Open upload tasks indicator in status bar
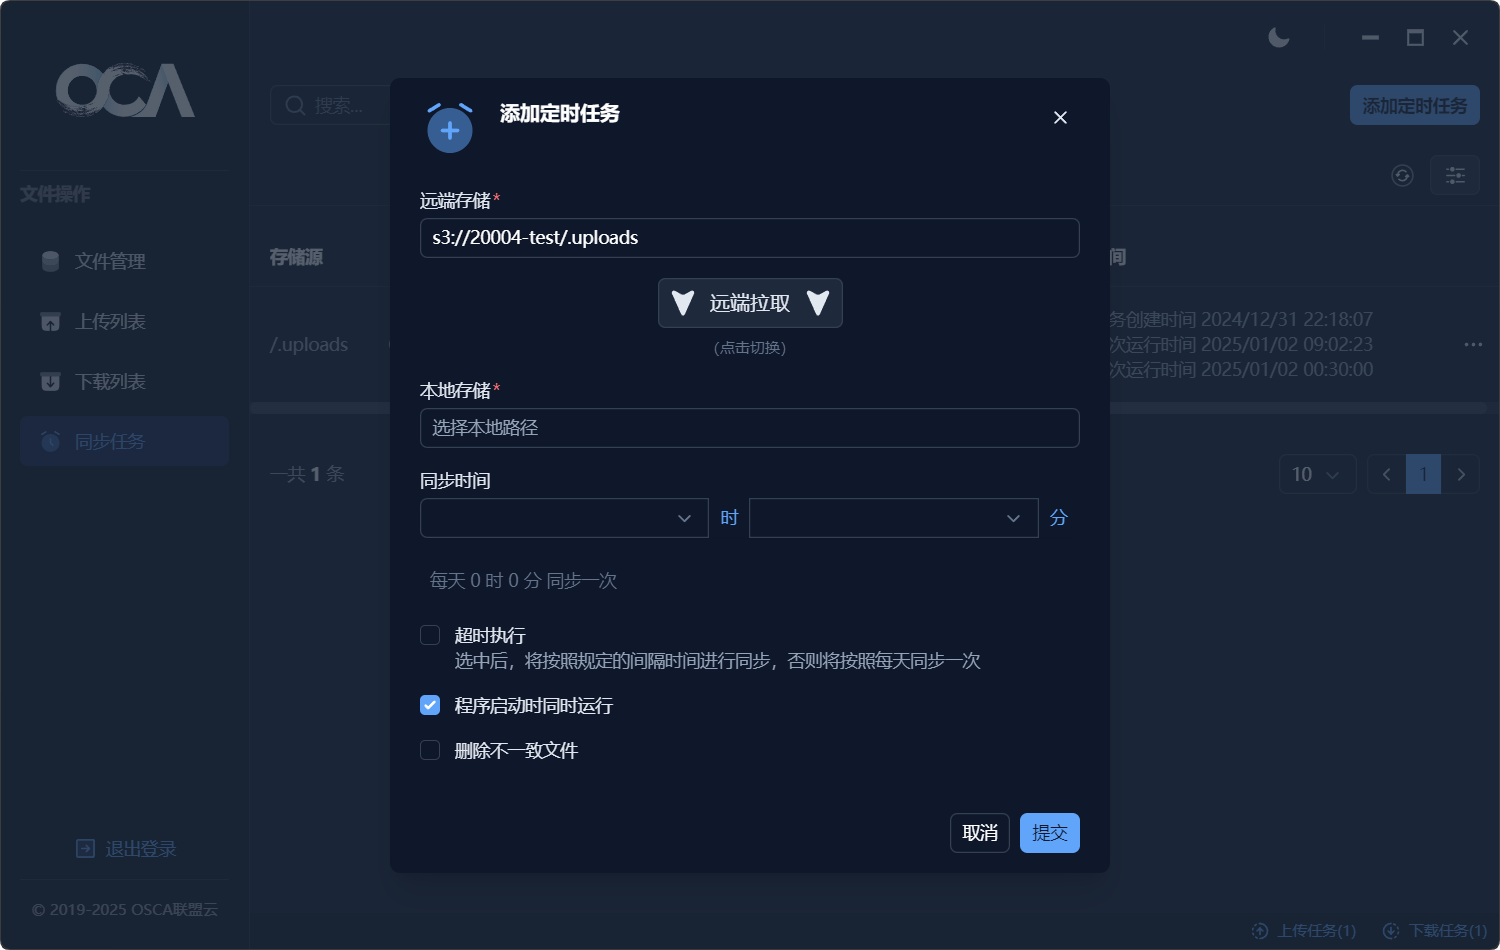 (x=1304, y=931)
